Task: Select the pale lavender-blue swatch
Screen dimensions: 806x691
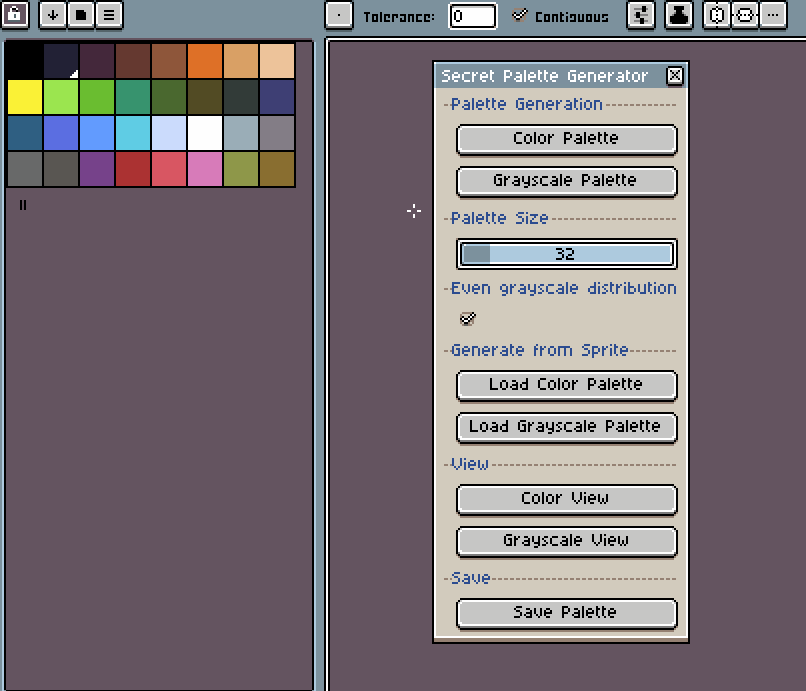Action: click(x=169, y=133)
